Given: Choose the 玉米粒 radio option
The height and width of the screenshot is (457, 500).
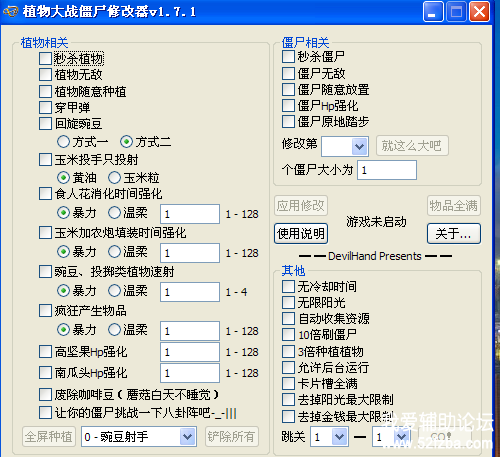Looking at the screenshot, I should [x=114, y=178].
